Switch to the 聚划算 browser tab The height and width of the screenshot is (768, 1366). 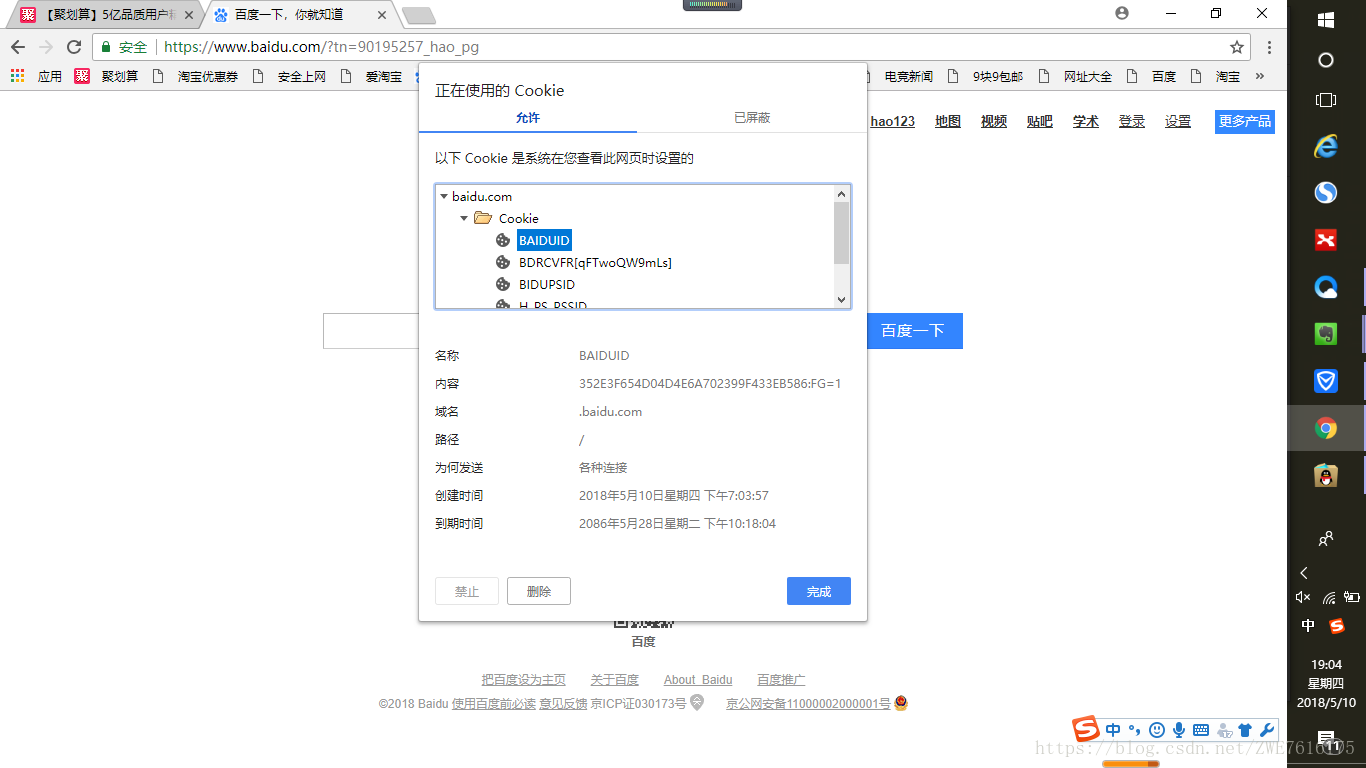[105, 15]
